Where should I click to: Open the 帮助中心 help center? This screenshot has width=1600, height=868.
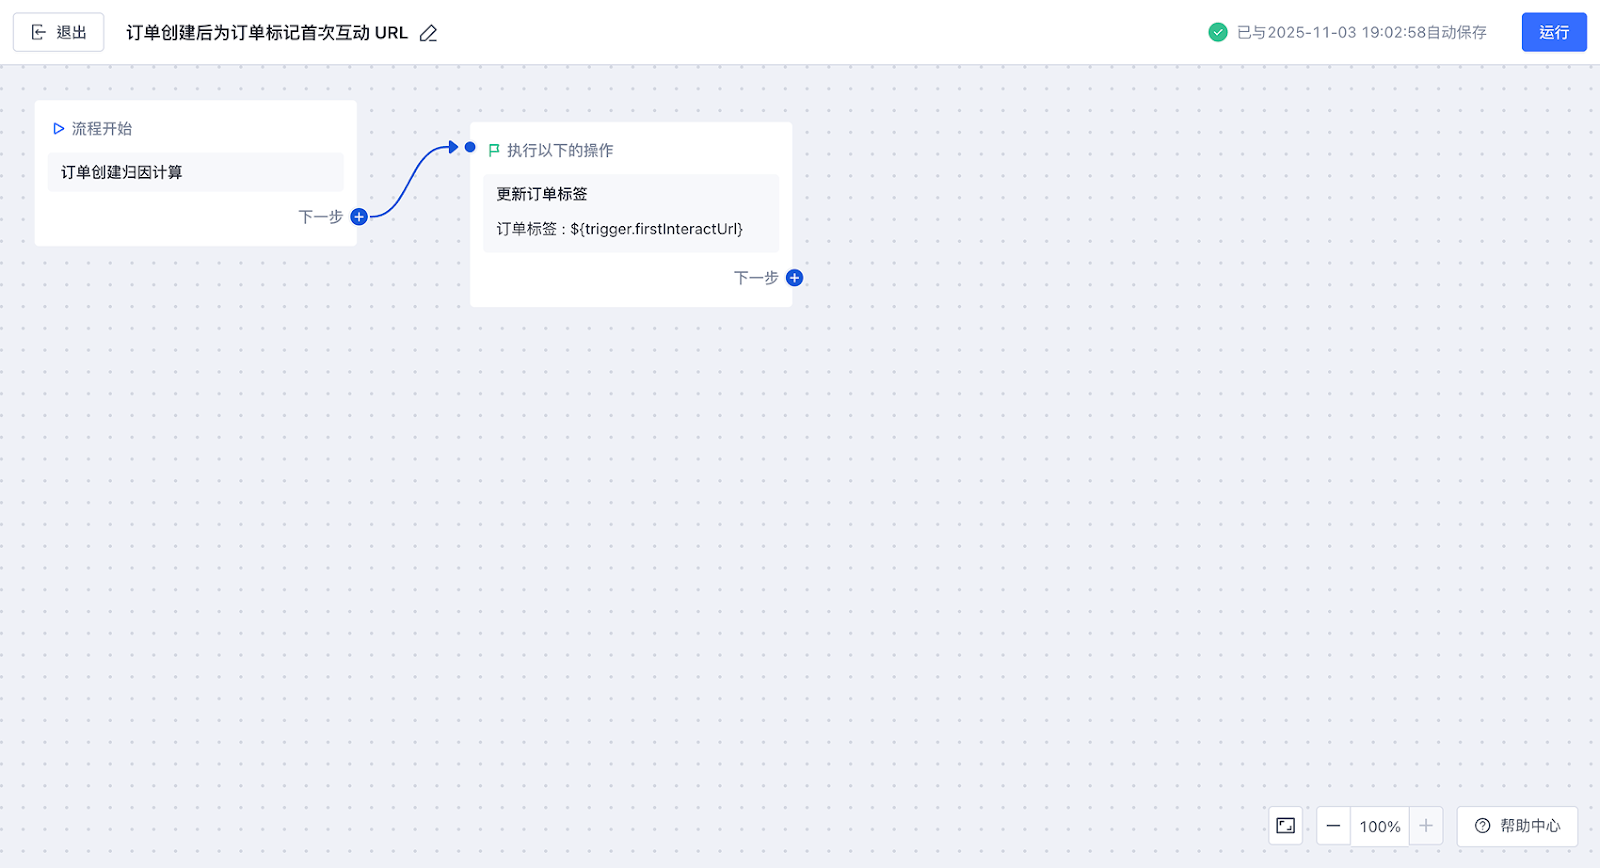click(x=1517, y=826)
